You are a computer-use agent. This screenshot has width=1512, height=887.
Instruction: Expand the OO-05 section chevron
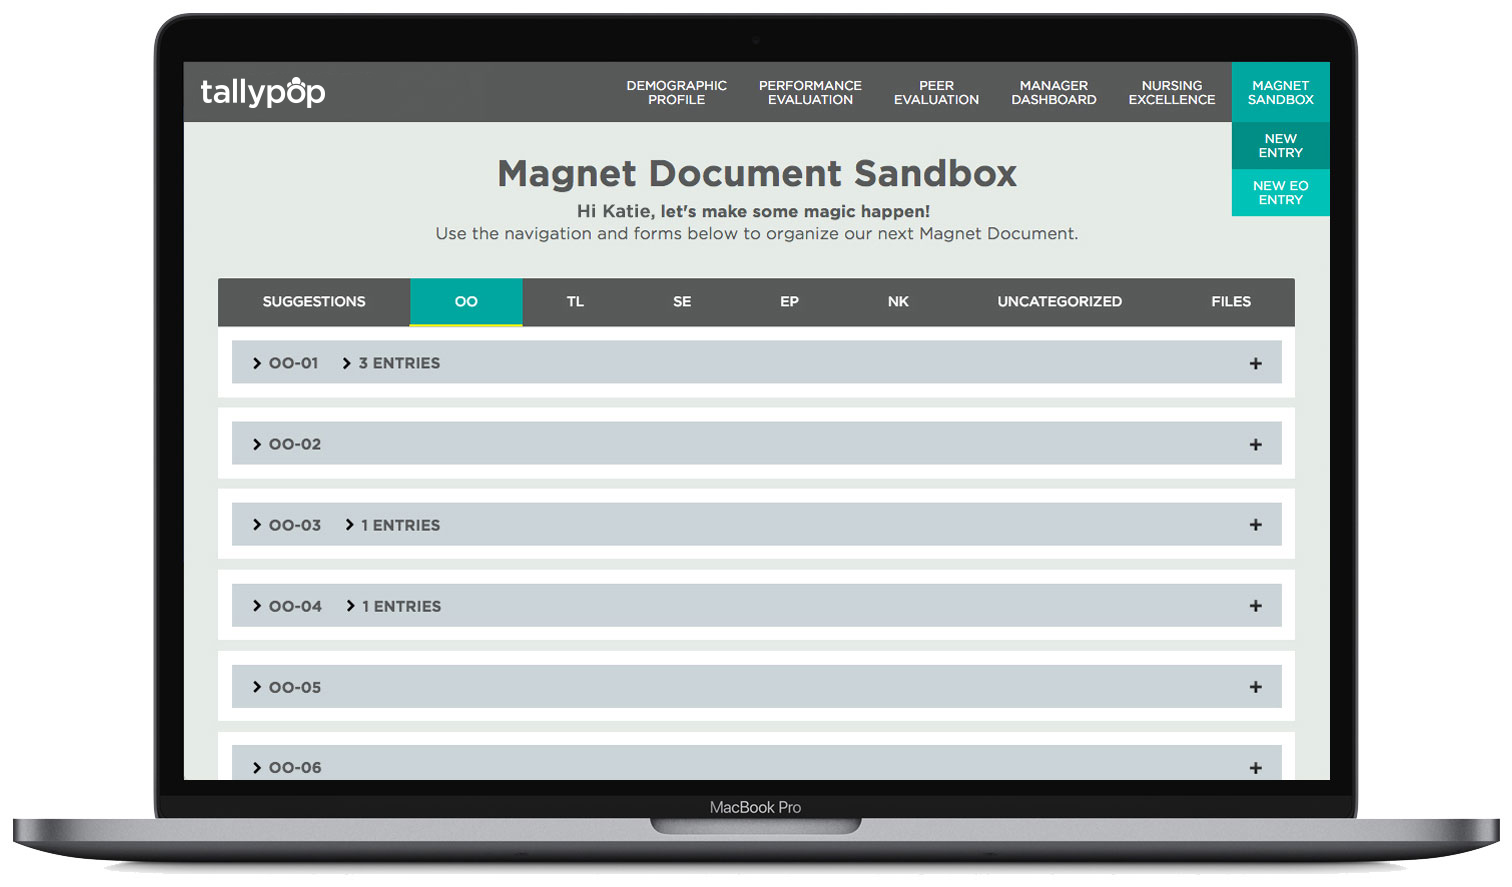[x=257, y=687]
